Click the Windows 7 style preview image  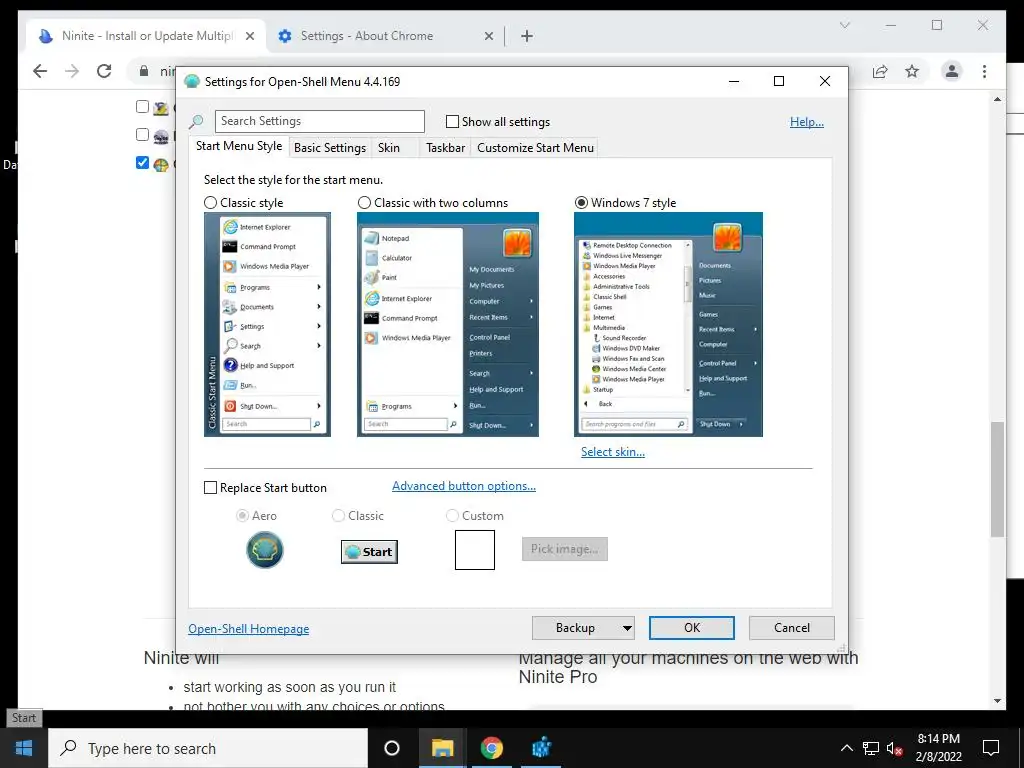[668, 325]
